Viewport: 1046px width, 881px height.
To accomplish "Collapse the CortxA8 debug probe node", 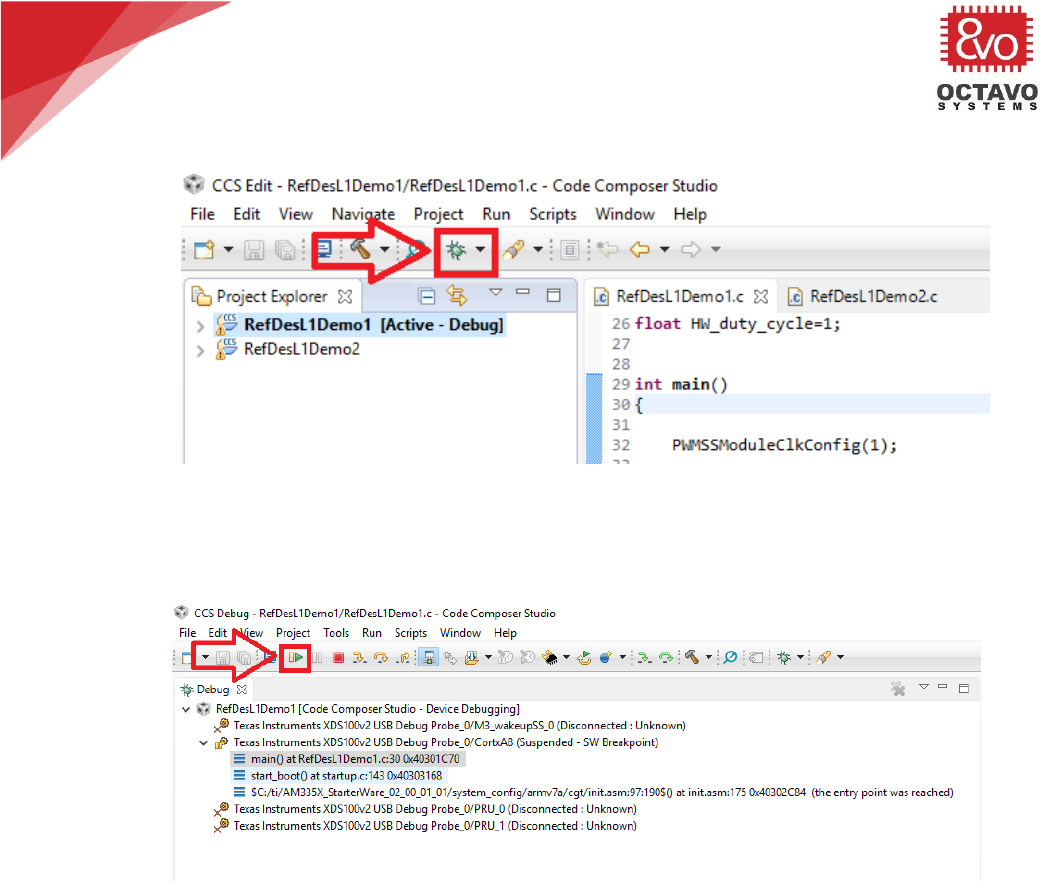I will (203, 742).
